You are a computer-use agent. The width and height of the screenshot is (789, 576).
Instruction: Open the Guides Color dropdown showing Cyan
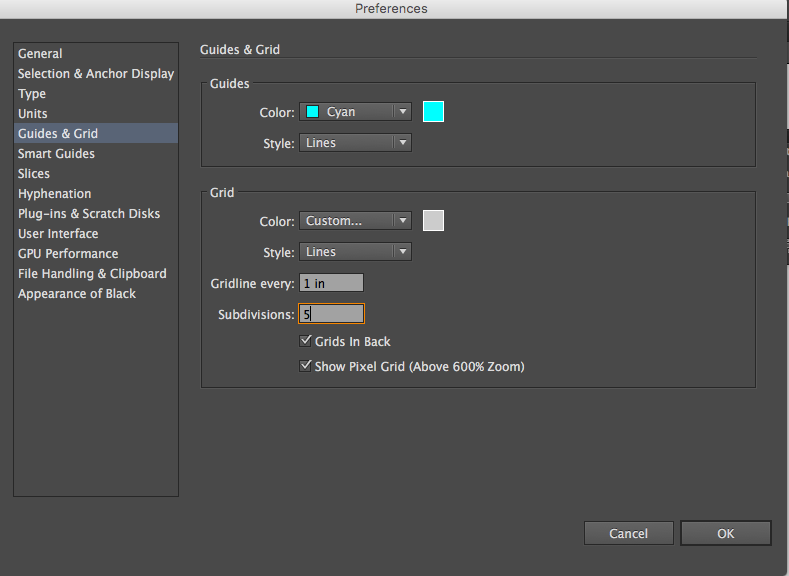[355, 112]
